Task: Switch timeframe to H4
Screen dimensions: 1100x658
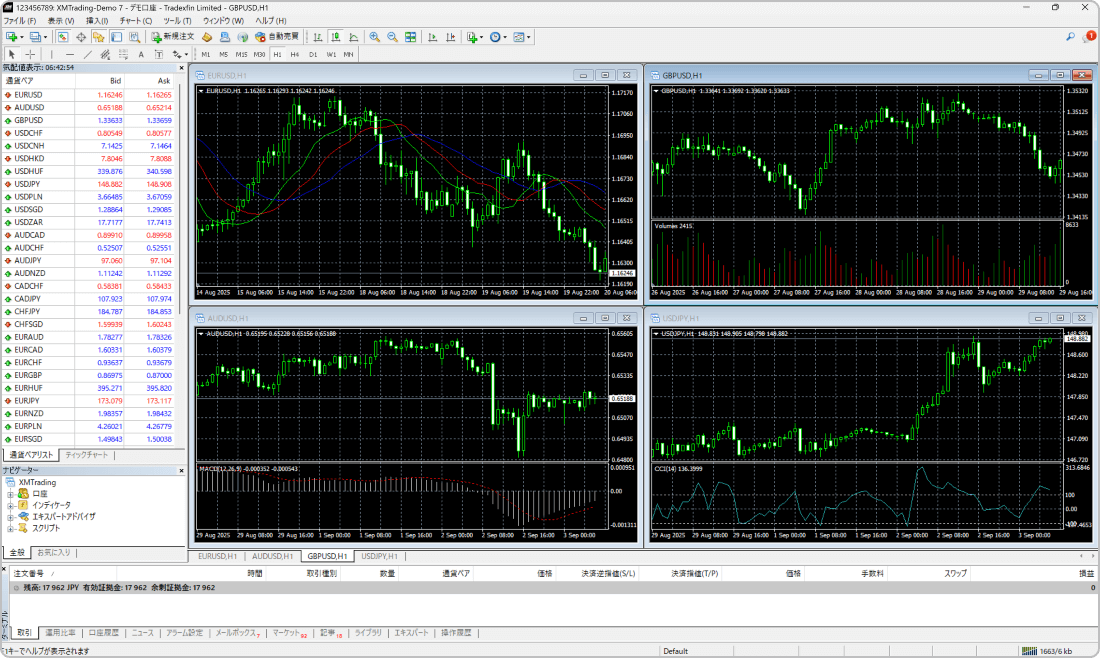Action: [295, 54]
